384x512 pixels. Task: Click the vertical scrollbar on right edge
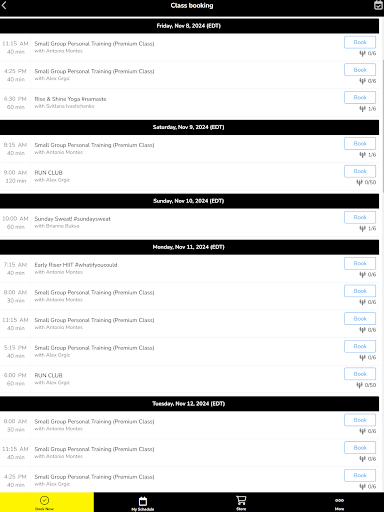[x=382, y=123]
